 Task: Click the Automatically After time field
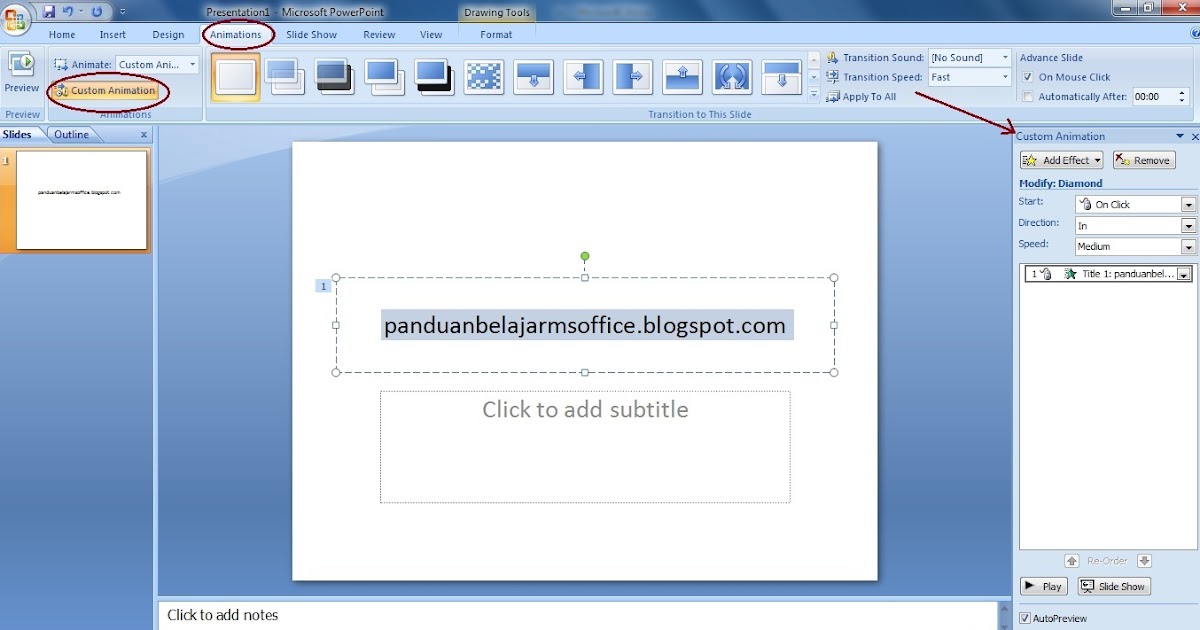pos(1153,97)
